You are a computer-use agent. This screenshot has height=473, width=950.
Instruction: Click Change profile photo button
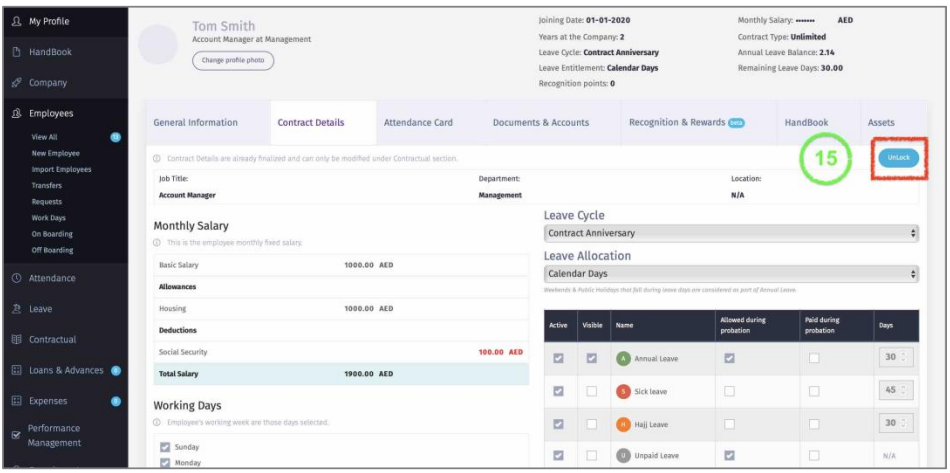pos(232,60)
